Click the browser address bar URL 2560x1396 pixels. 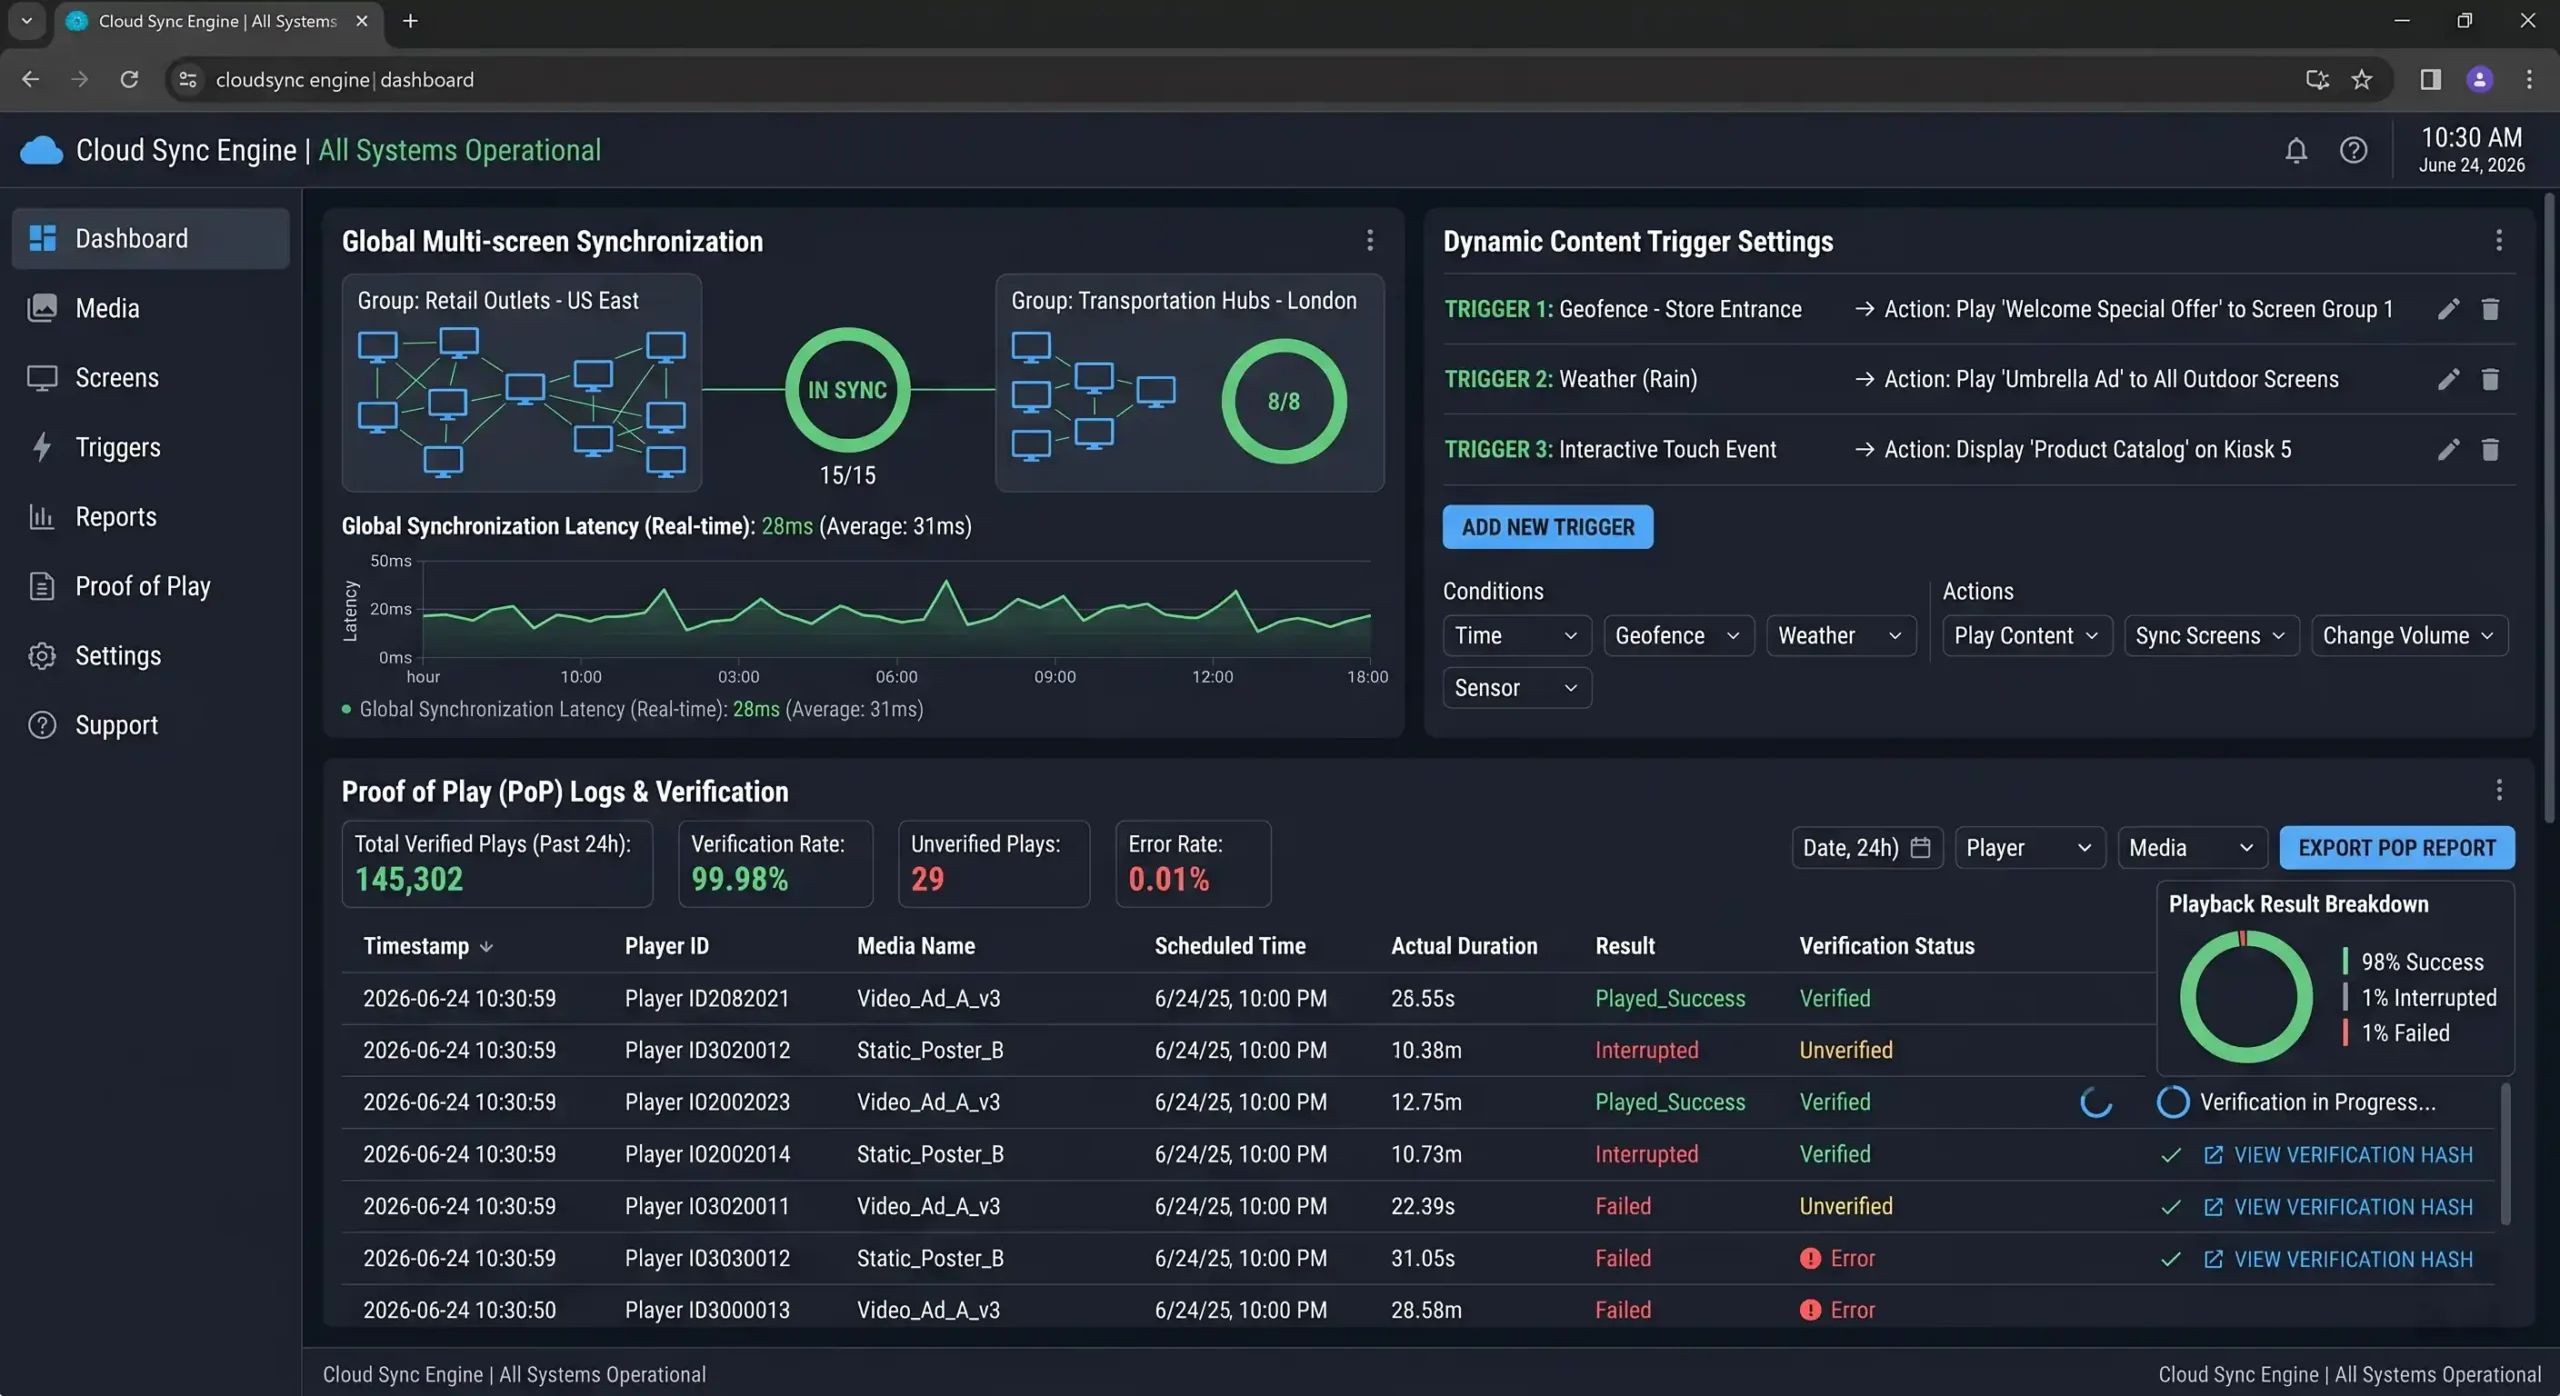pos(345,80)
